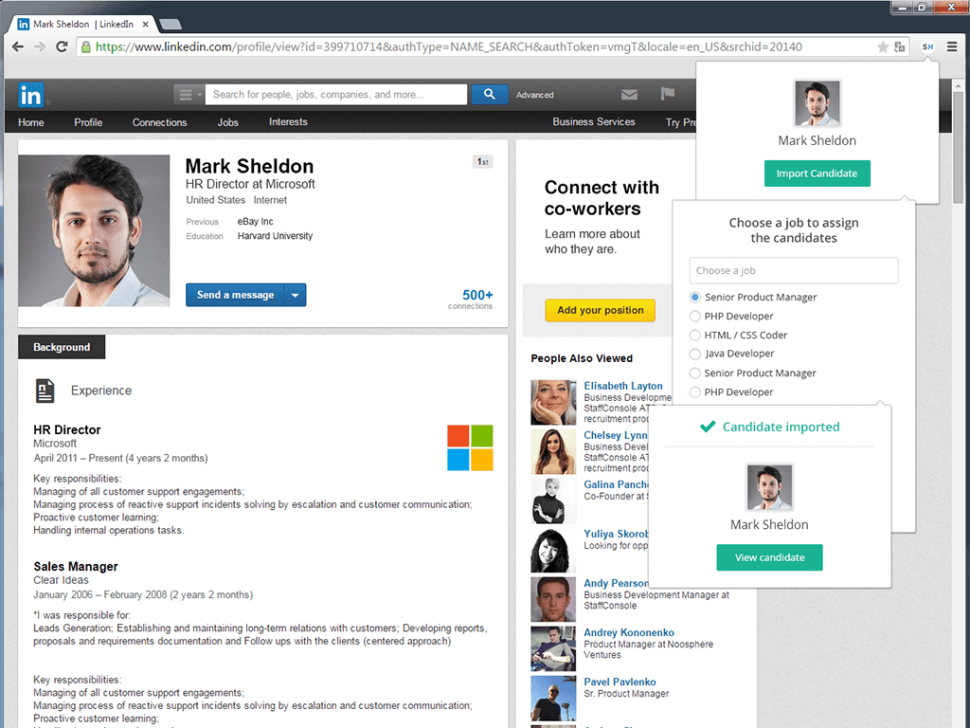
Task: Click the blue search magnifier button
Action: point(489,95)
